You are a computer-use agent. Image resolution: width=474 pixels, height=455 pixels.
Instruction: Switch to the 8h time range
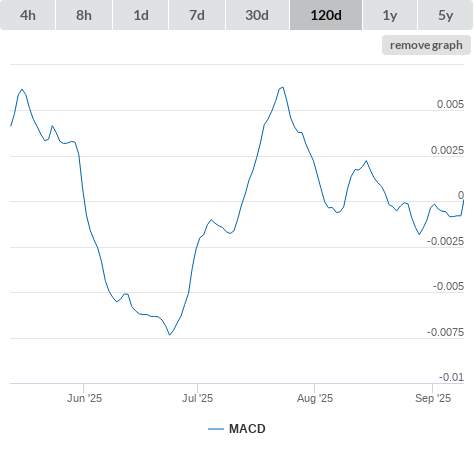(x=84, y=15)
